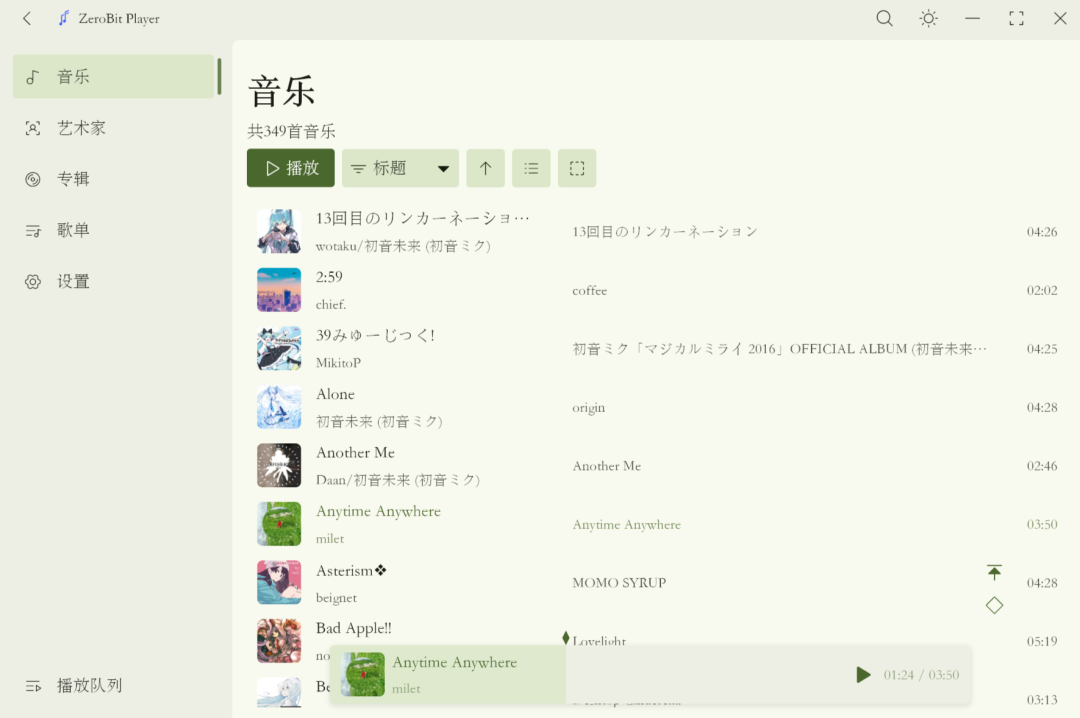Resume playback in the mini player
Viewport: 1080px width, 718px height.
863,675
